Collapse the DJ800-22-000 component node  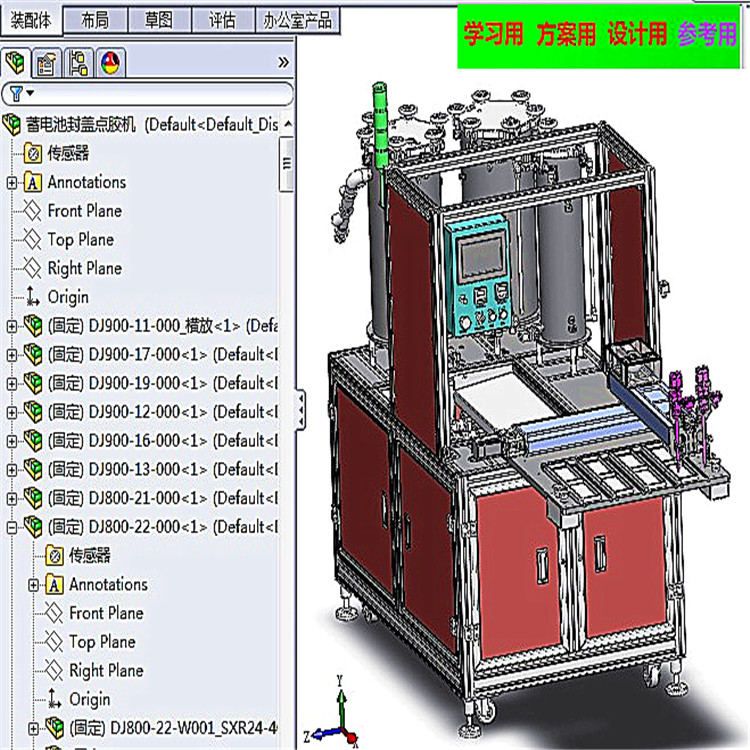coord(11,527)
